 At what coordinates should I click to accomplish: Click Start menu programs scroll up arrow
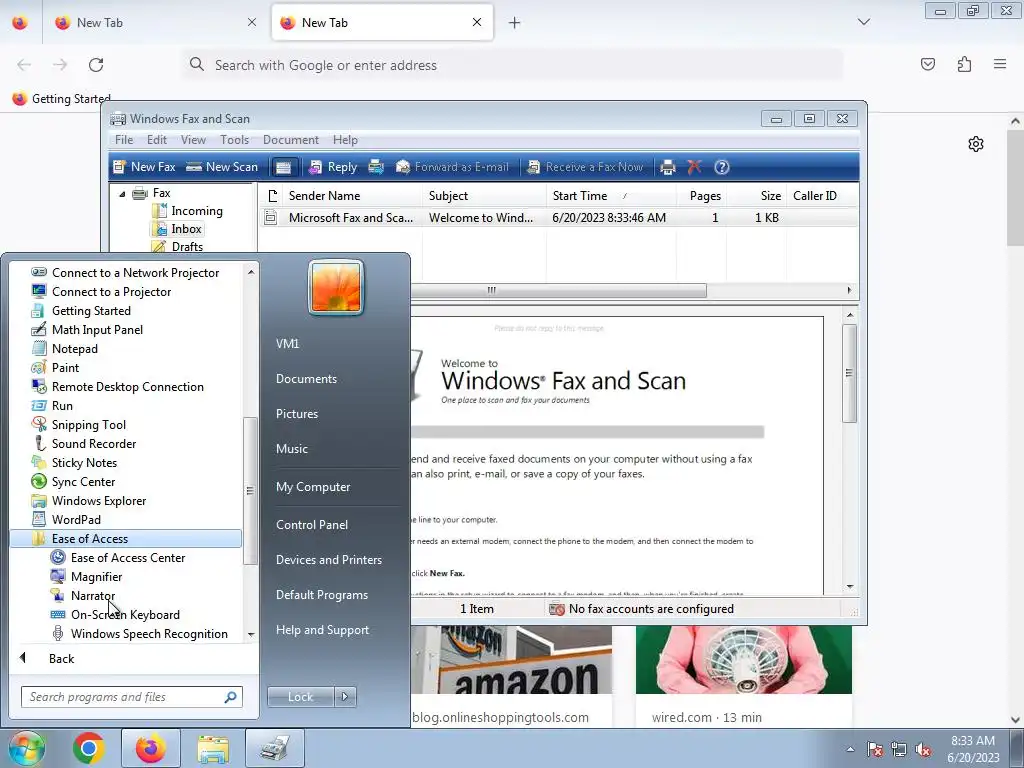coord(251,272)
